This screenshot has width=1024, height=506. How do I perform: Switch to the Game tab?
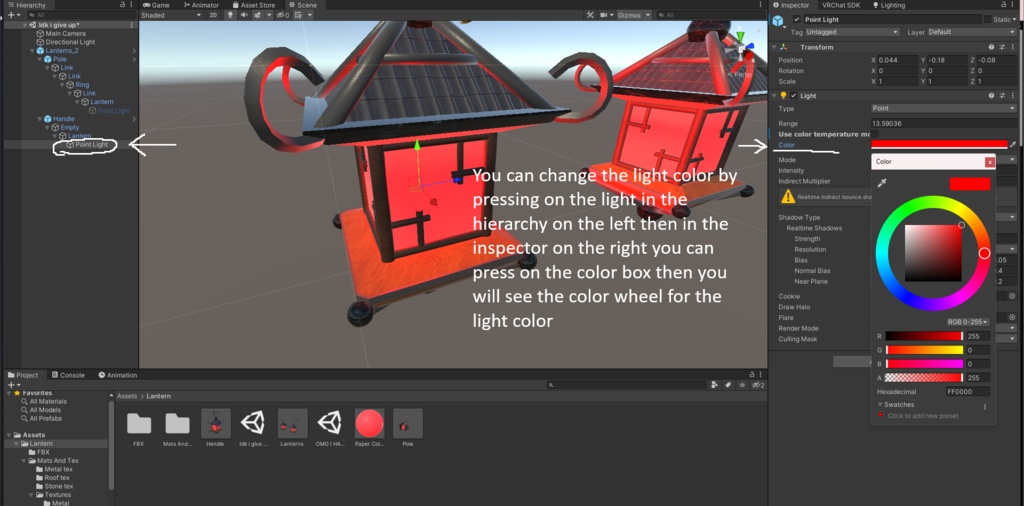pos(156,5)
